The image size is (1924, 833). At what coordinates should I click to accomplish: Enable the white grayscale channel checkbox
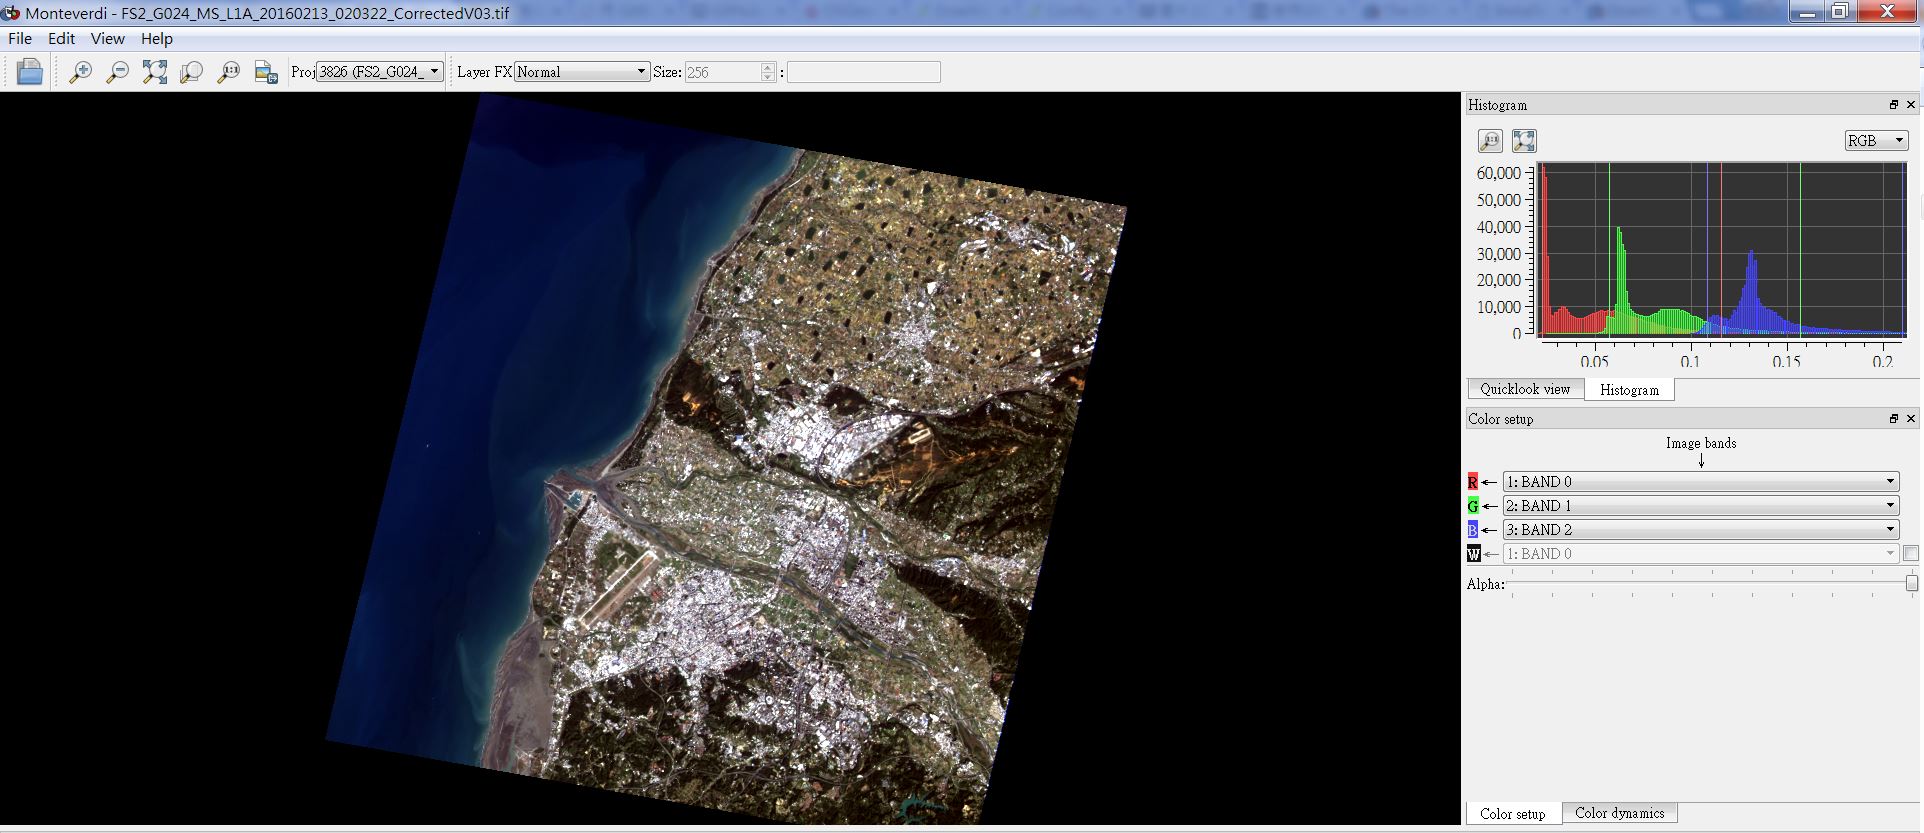pyautogui.click(x=1911, y=554)
